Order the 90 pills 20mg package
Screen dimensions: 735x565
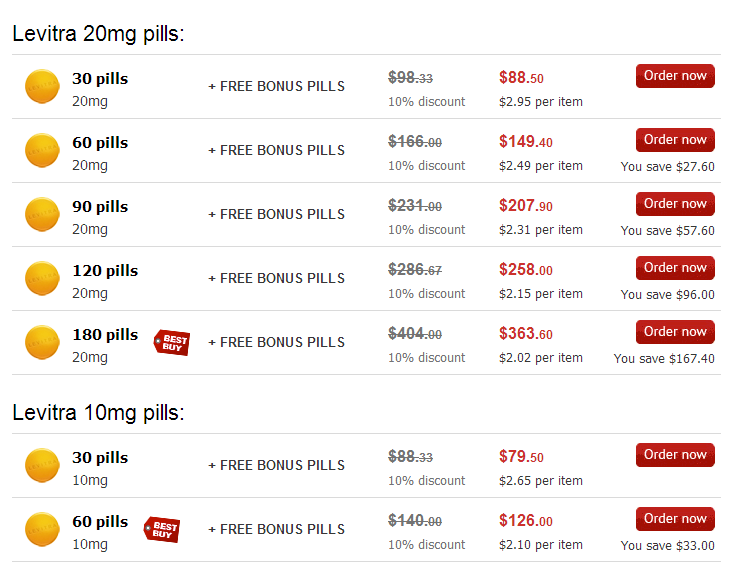pos(675,204)
